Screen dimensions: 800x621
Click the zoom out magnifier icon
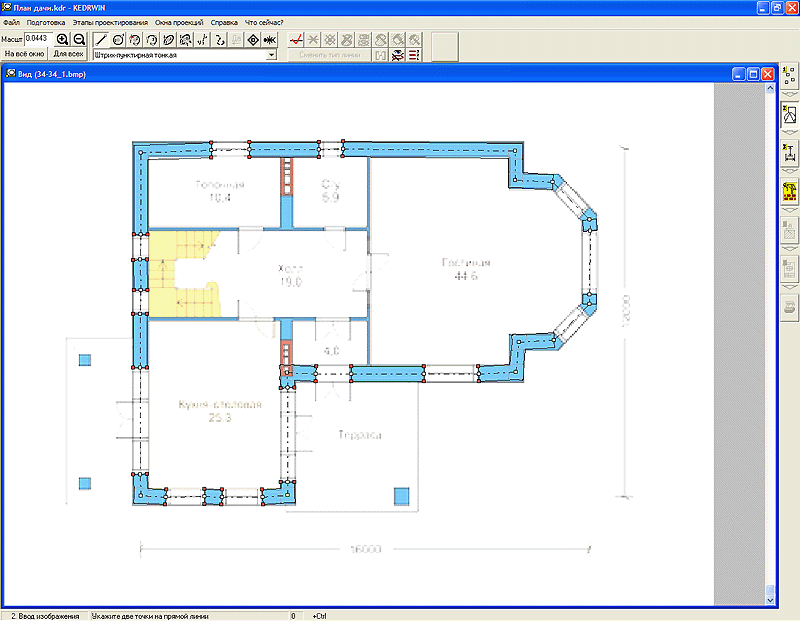[x=79, y=39]
